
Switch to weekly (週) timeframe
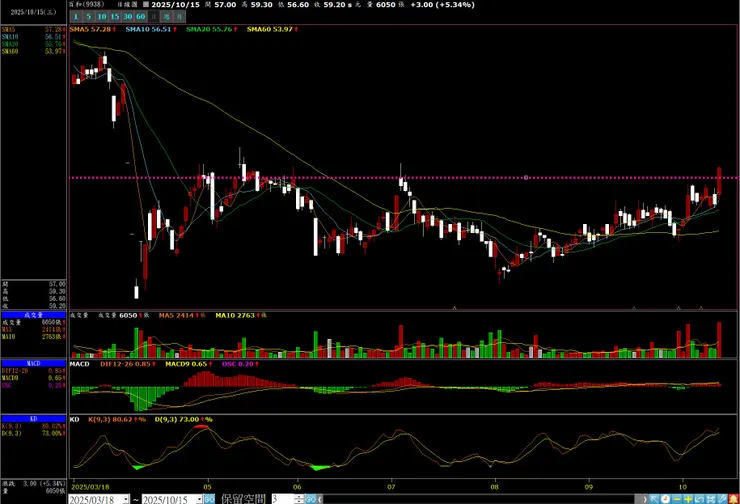coord(167,17)
